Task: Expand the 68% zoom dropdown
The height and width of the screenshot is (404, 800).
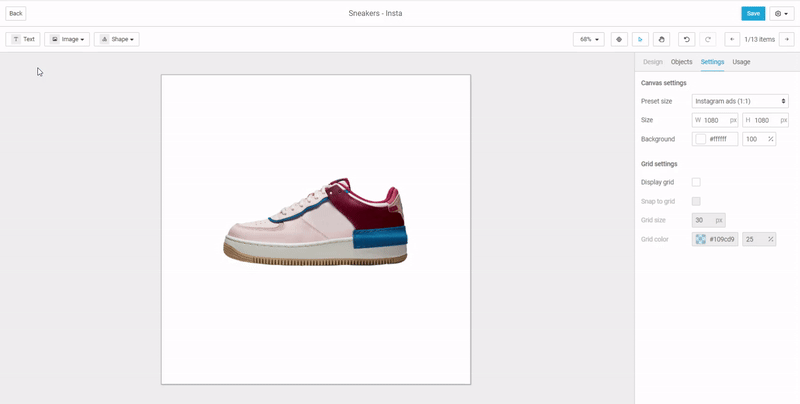Action: click(588, 39)
